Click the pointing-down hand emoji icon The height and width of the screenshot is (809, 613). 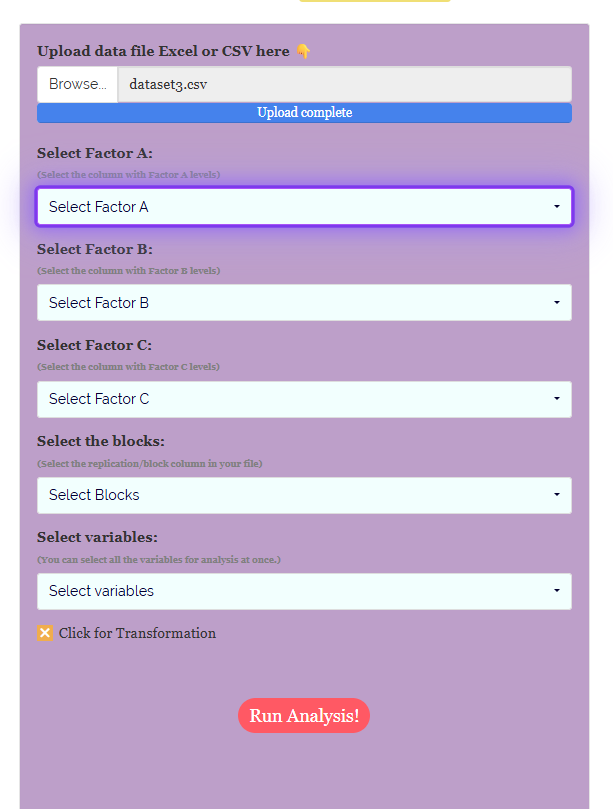point(303,51)
